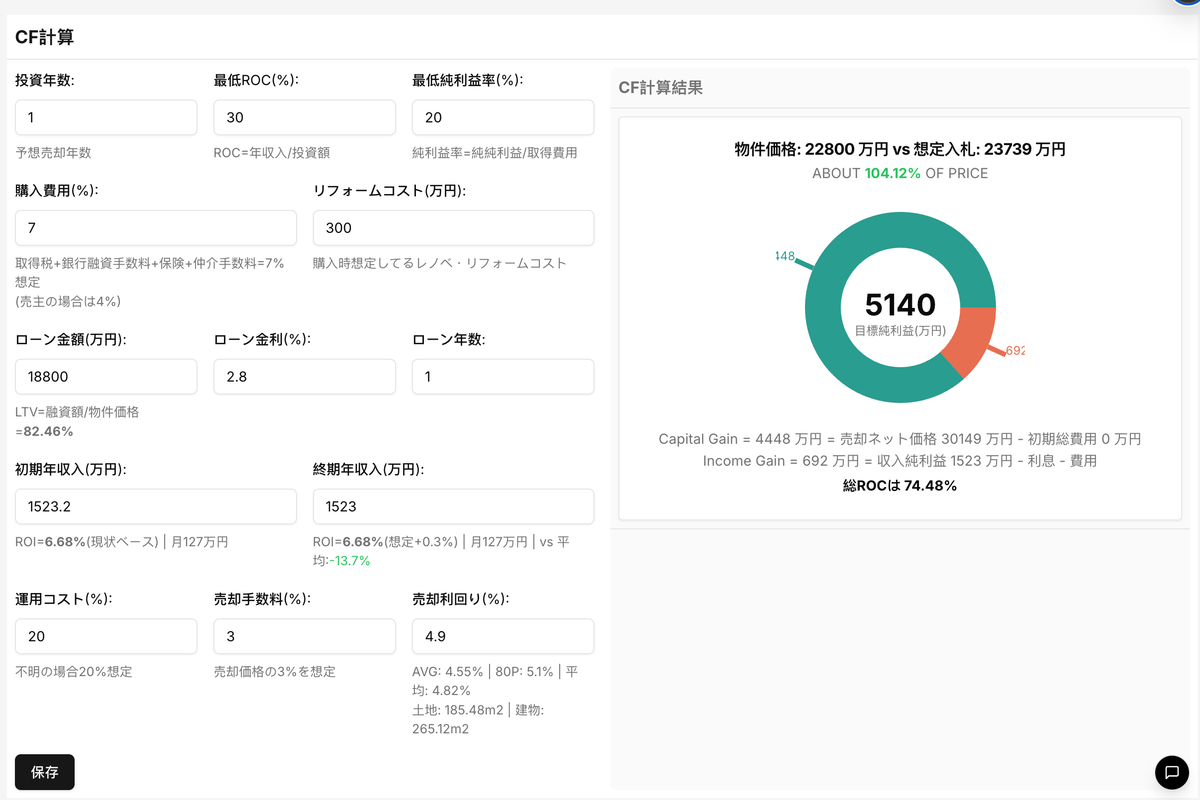Click the 5140 目標純利益 center value
1200x800 pixels.
tap(900, 304)
